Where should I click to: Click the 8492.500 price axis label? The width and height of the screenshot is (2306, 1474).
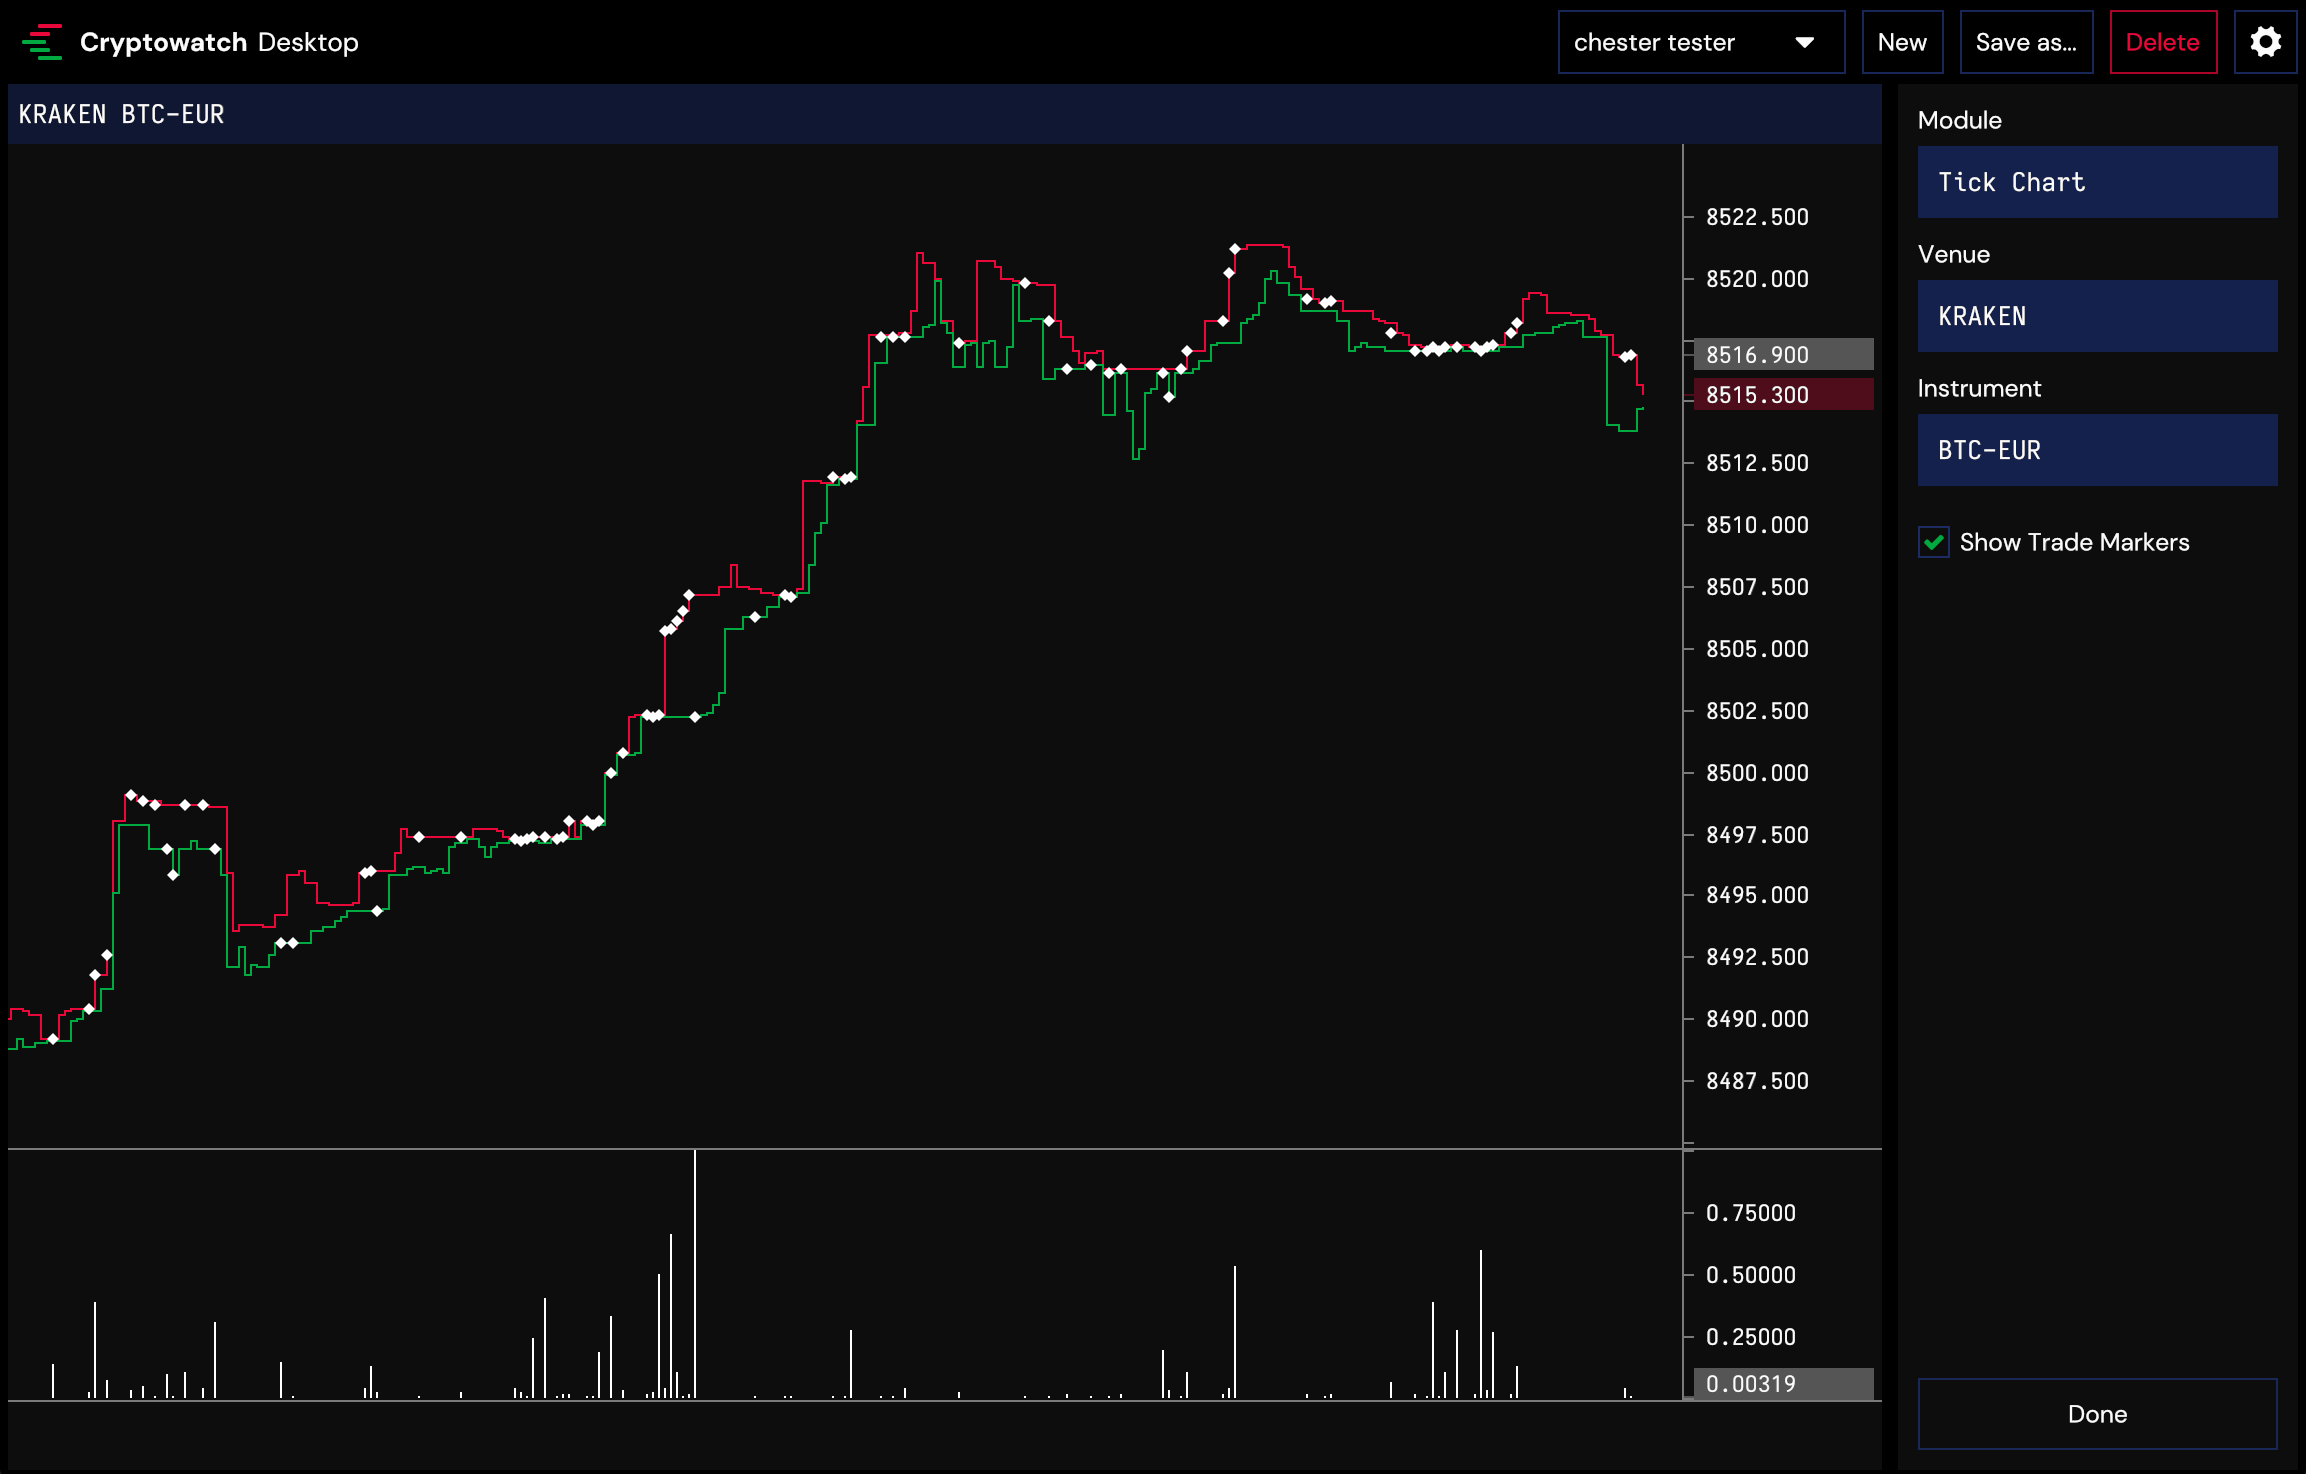click(1757, 957)
